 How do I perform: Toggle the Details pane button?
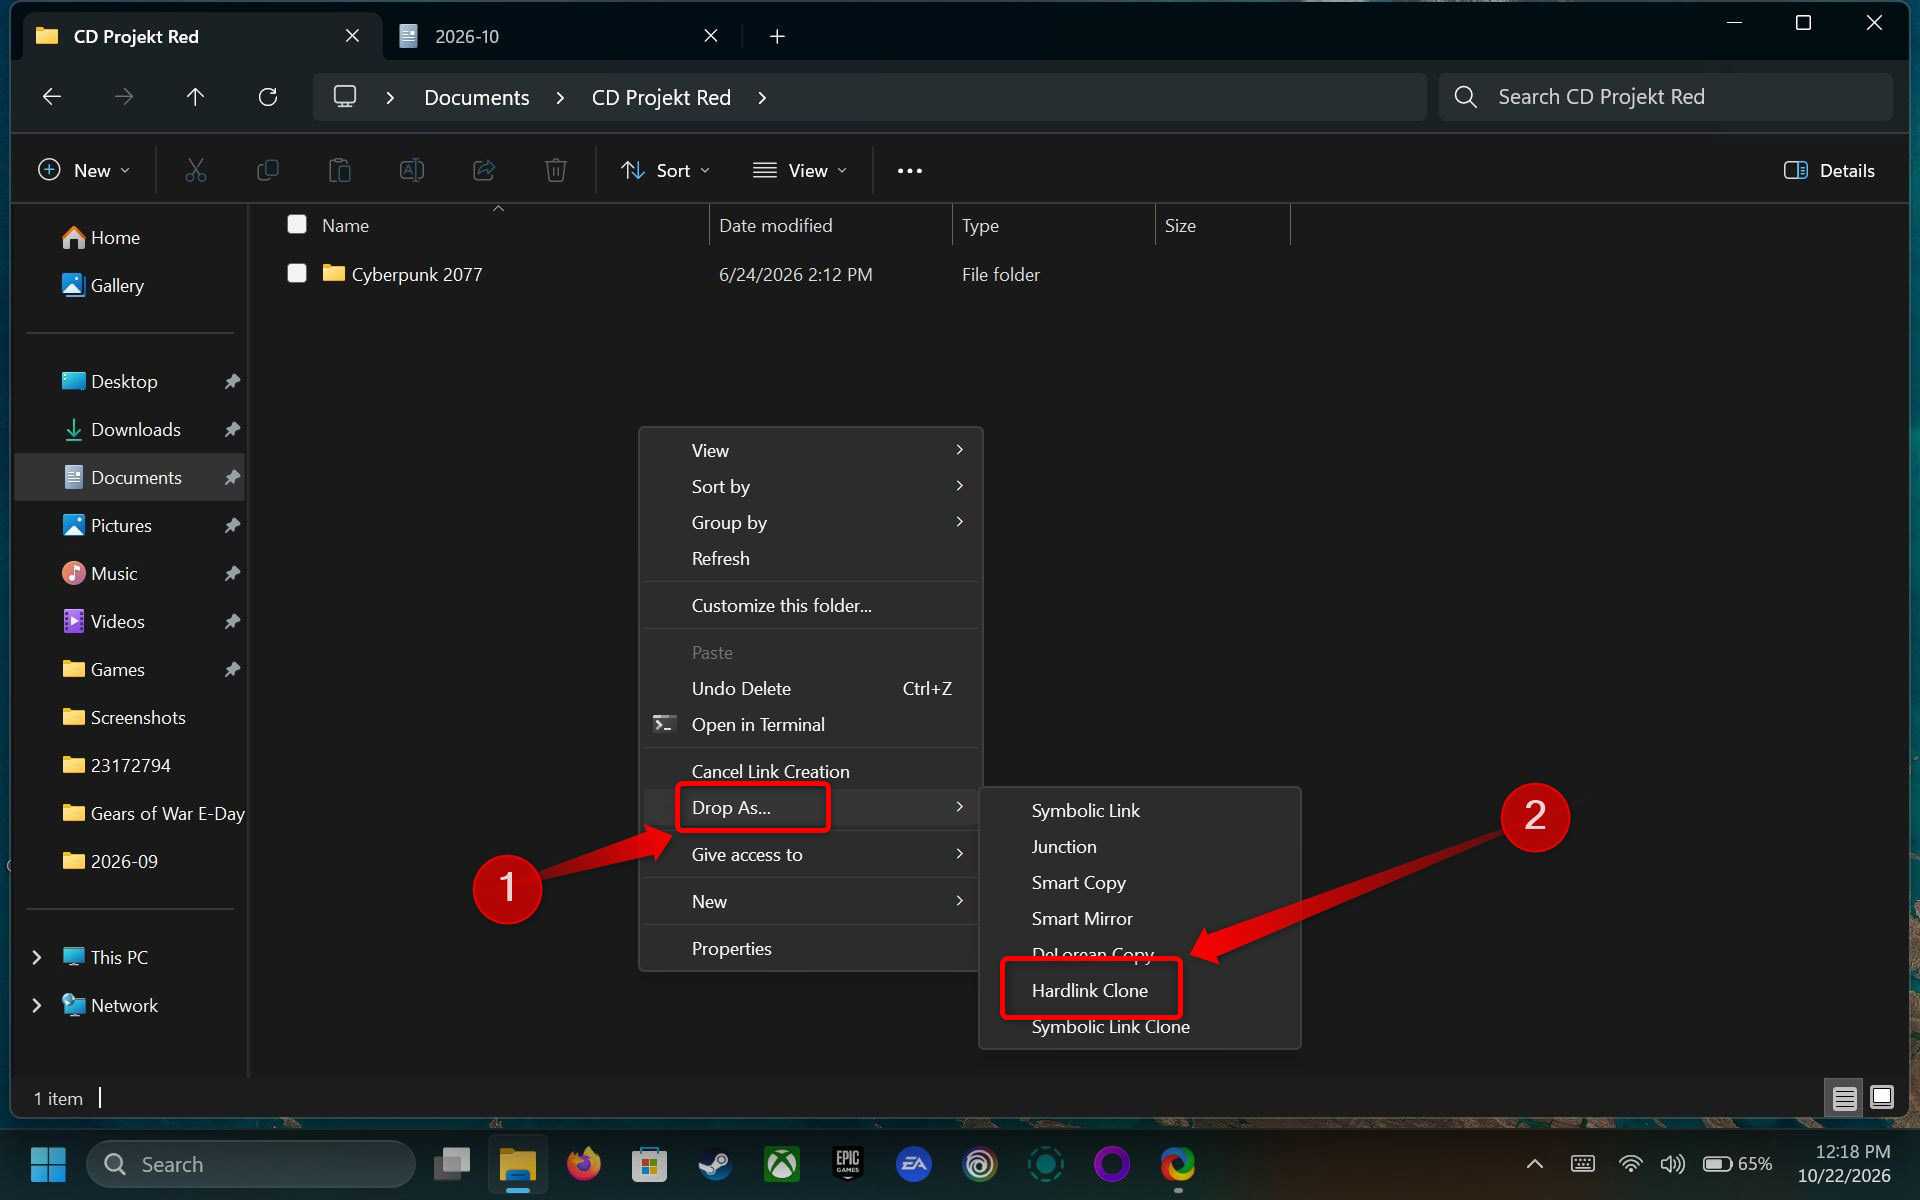pyautogui.click(x=1829, y=171)
